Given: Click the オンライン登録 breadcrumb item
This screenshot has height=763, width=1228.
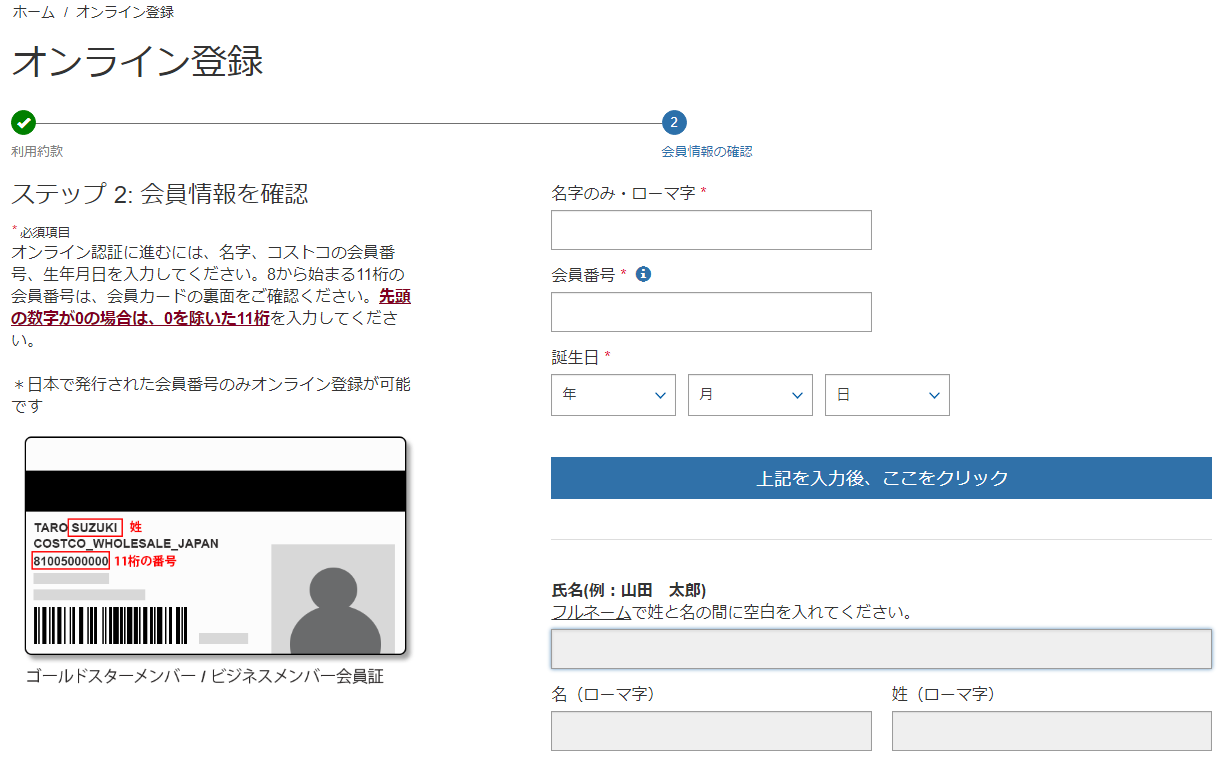Looking at the screenshot, I should tap(125, 12).
